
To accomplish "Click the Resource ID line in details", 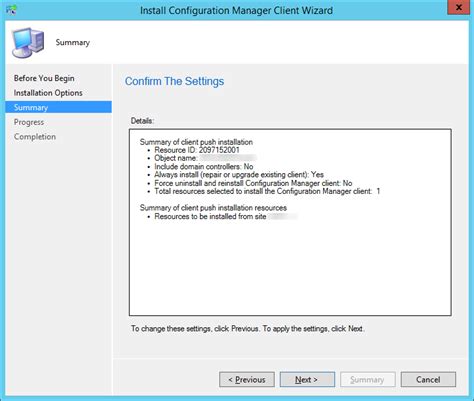I will point(197,150).
